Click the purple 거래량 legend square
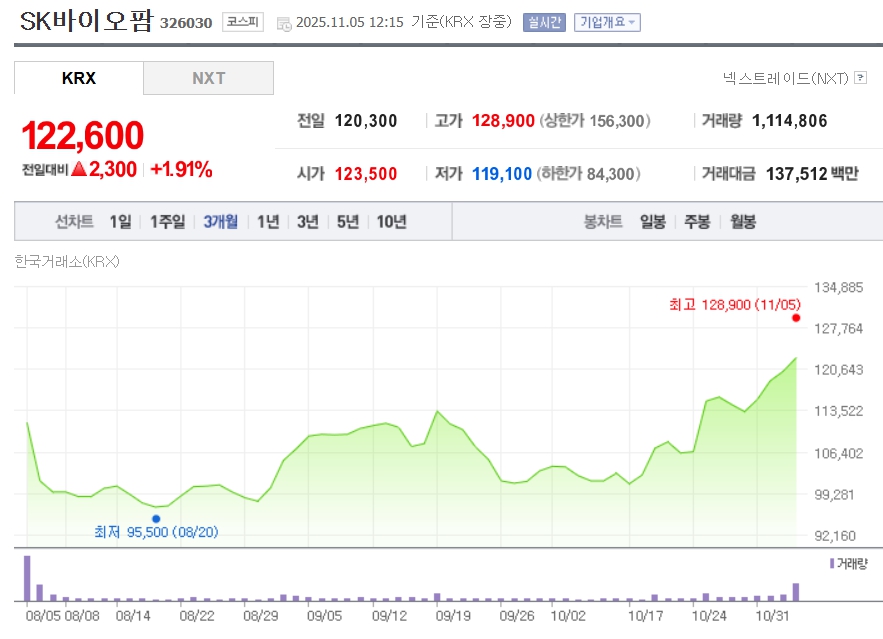The width and height of the screenshot is (883, 639). pyautogui.click(x=831, y=564)
